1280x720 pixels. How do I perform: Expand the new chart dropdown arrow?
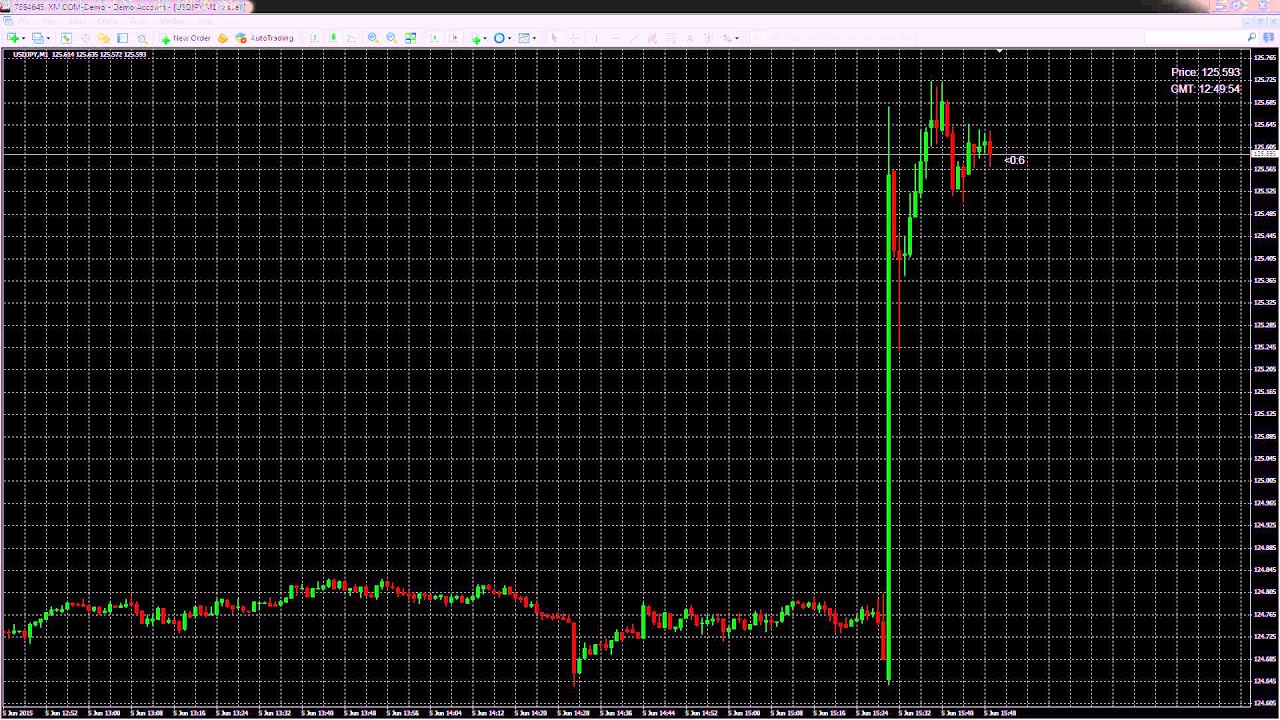pos(23,38)
